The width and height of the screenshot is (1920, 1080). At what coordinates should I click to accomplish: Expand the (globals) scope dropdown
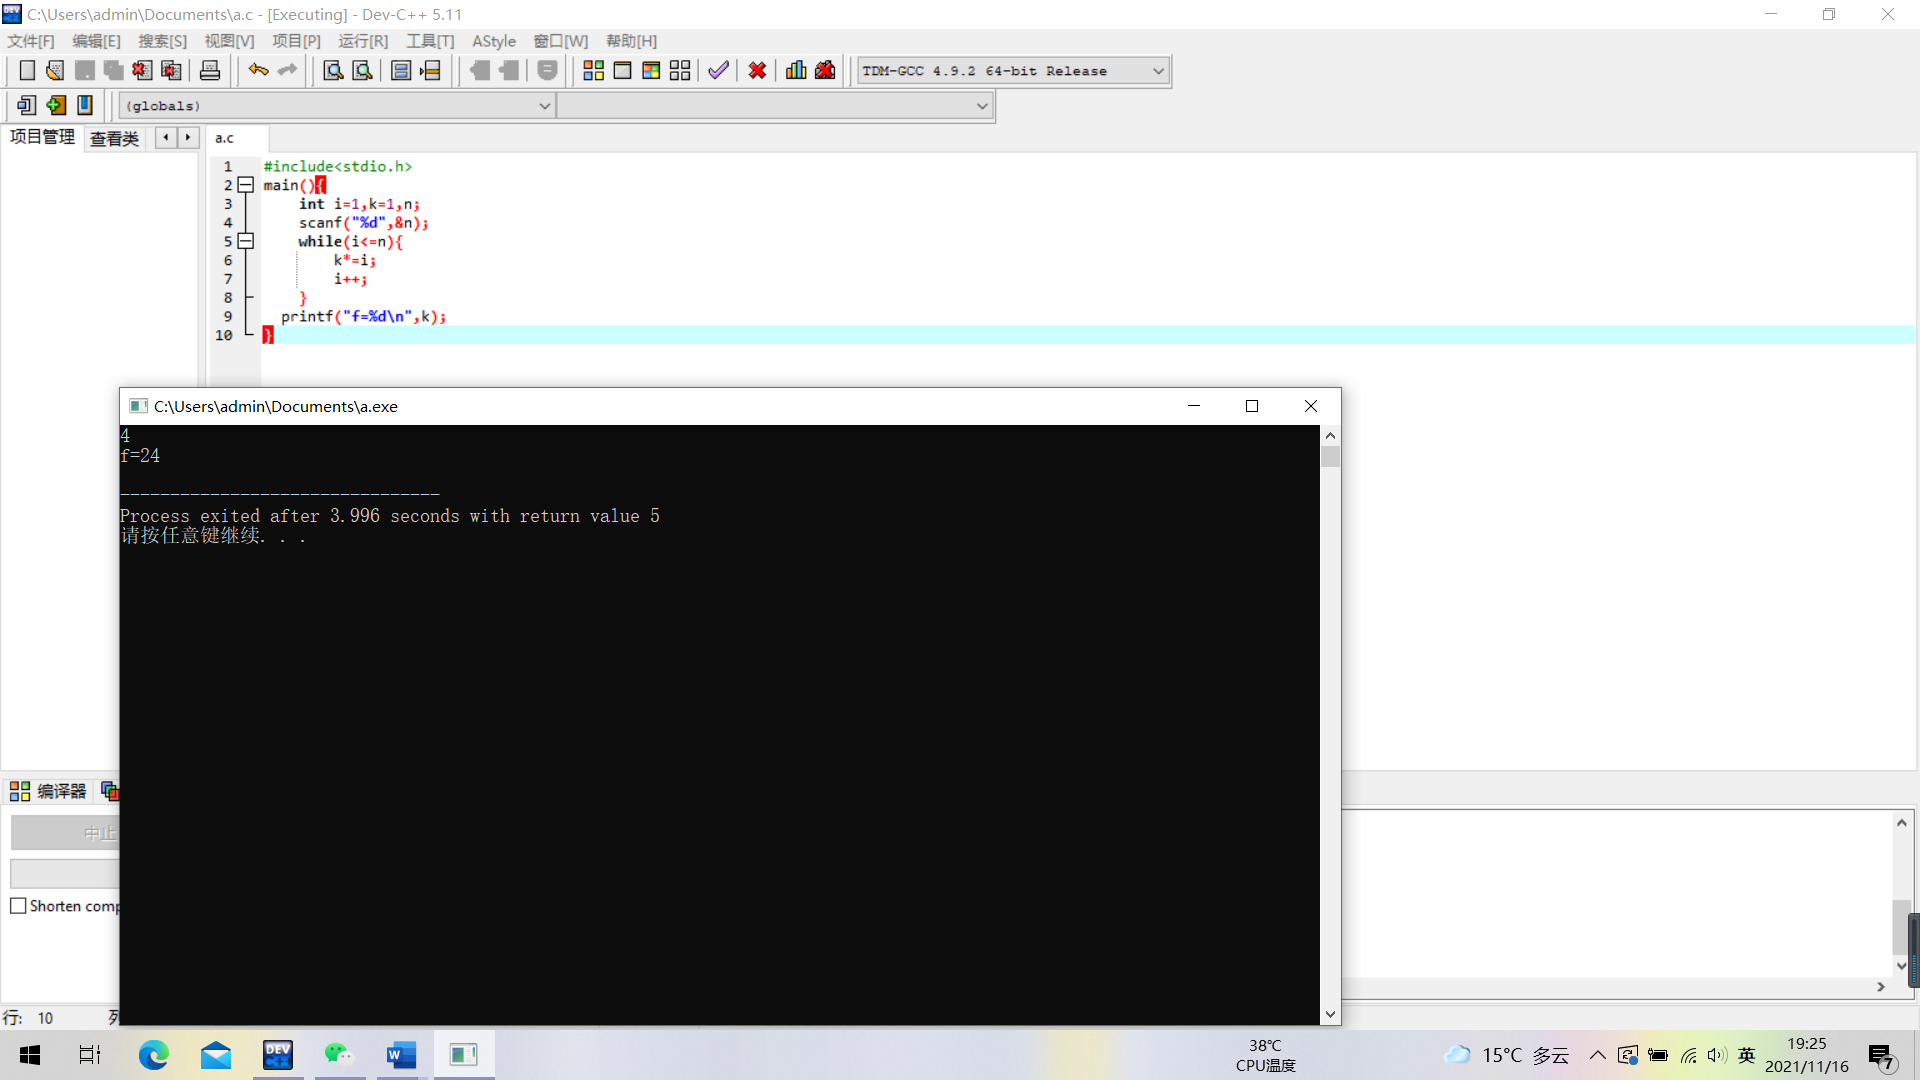click(x=544, y=106)
